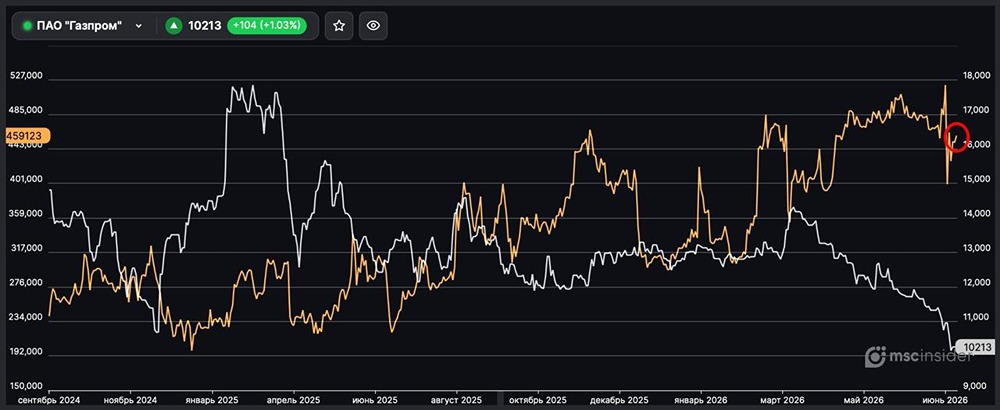Click the 192,000 left axis label

27,351
